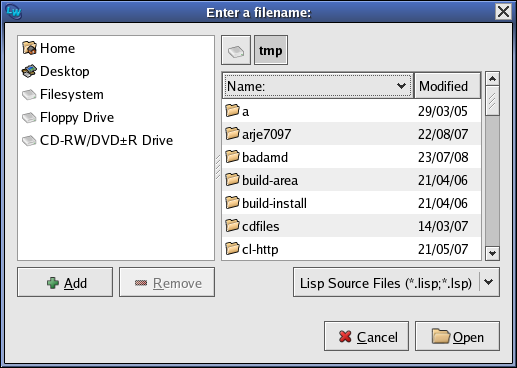Choose the Desktop shortcut icon
Image resolution: width=517 pixels, height=368 pixels.
(29, 71)
